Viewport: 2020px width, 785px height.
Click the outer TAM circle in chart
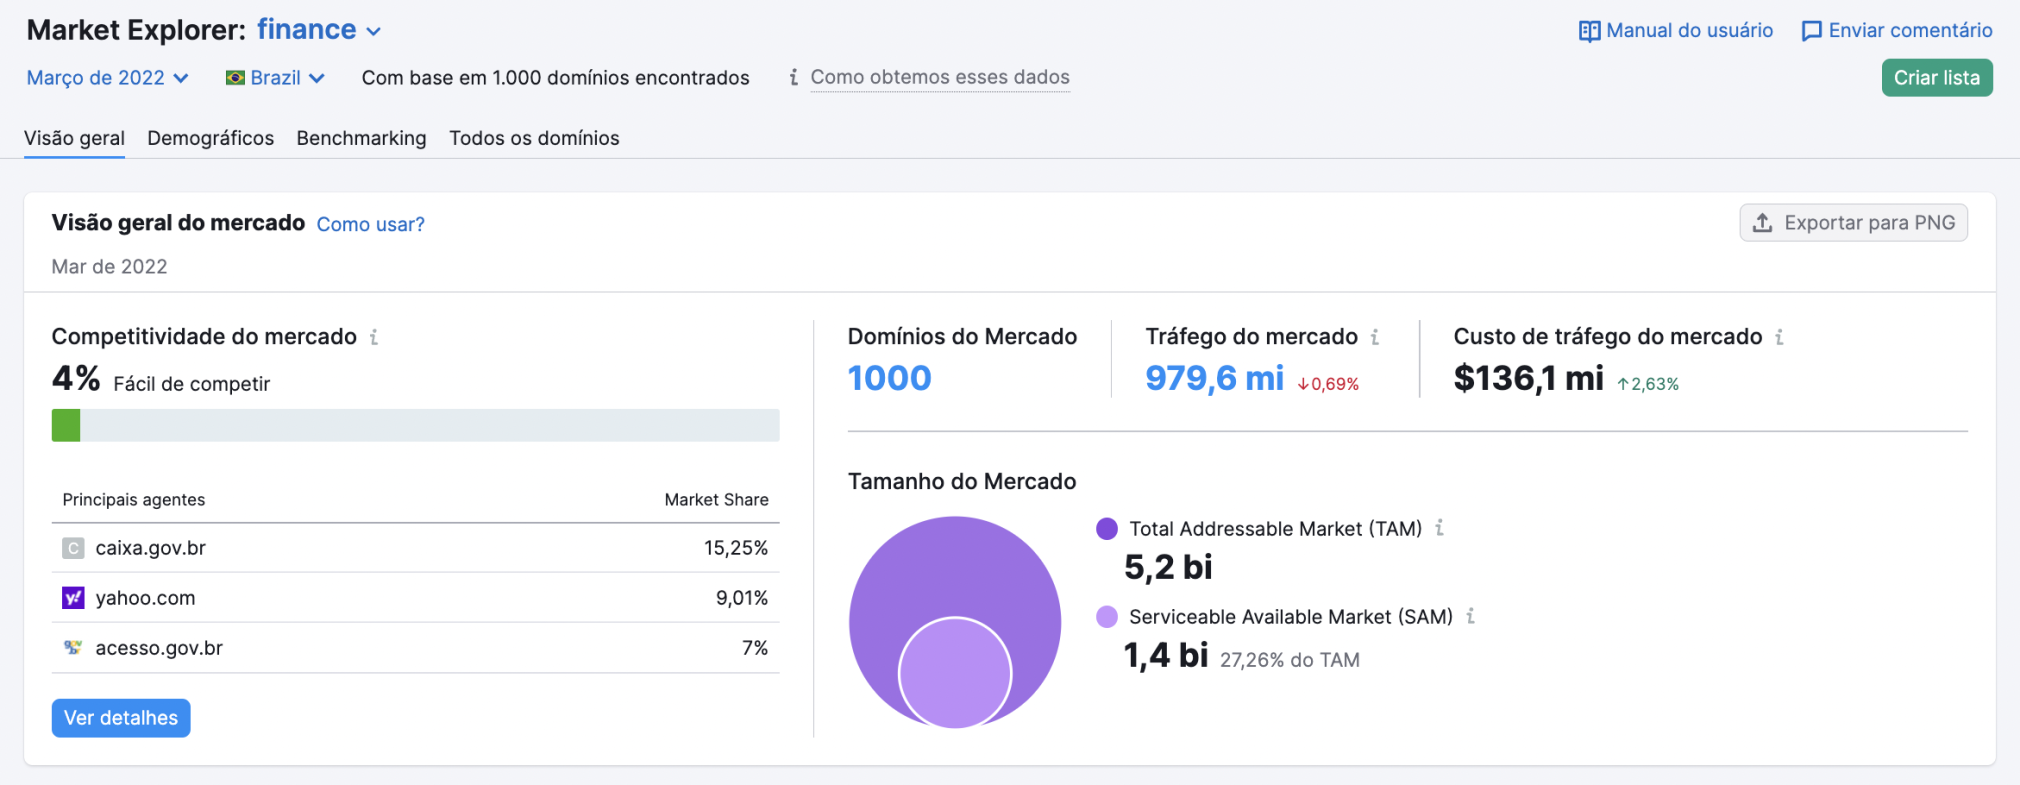(955, 565)
